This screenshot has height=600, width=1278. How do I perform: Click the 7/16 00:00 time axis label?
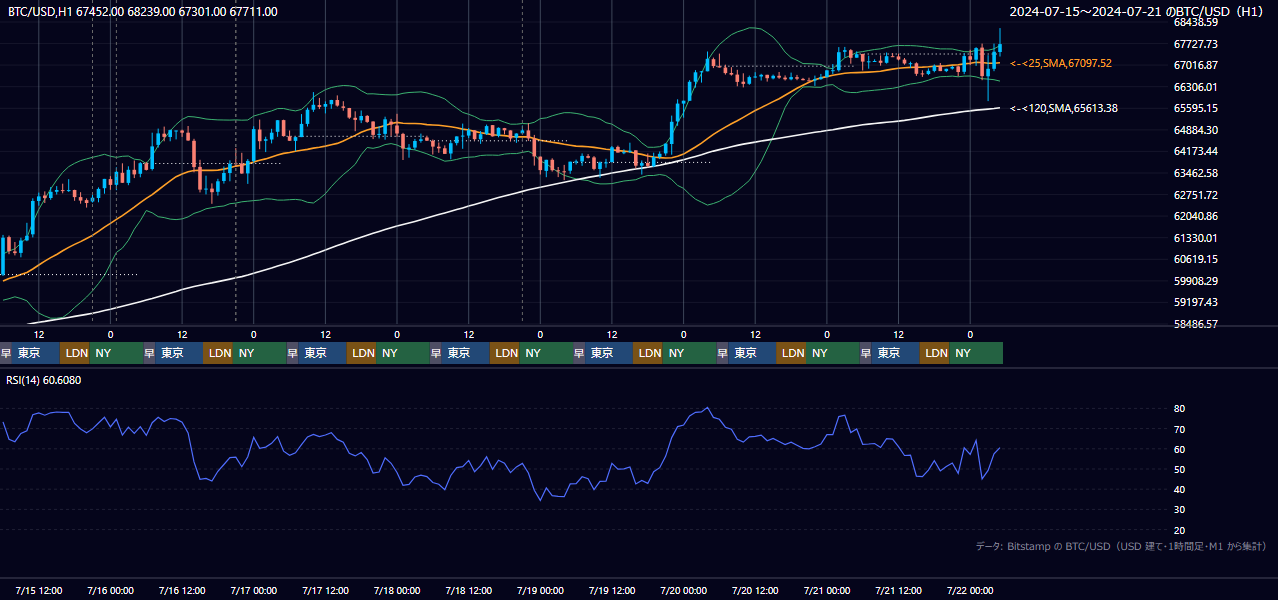[x=110, y=590]
